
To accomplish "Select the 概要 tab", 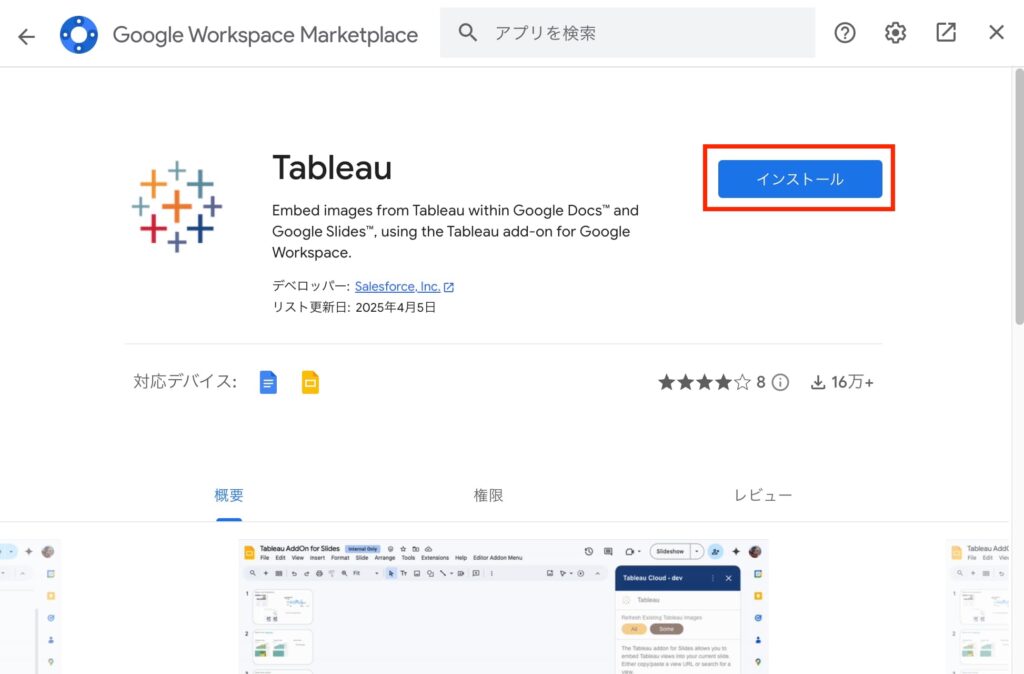I will [229, 496].
